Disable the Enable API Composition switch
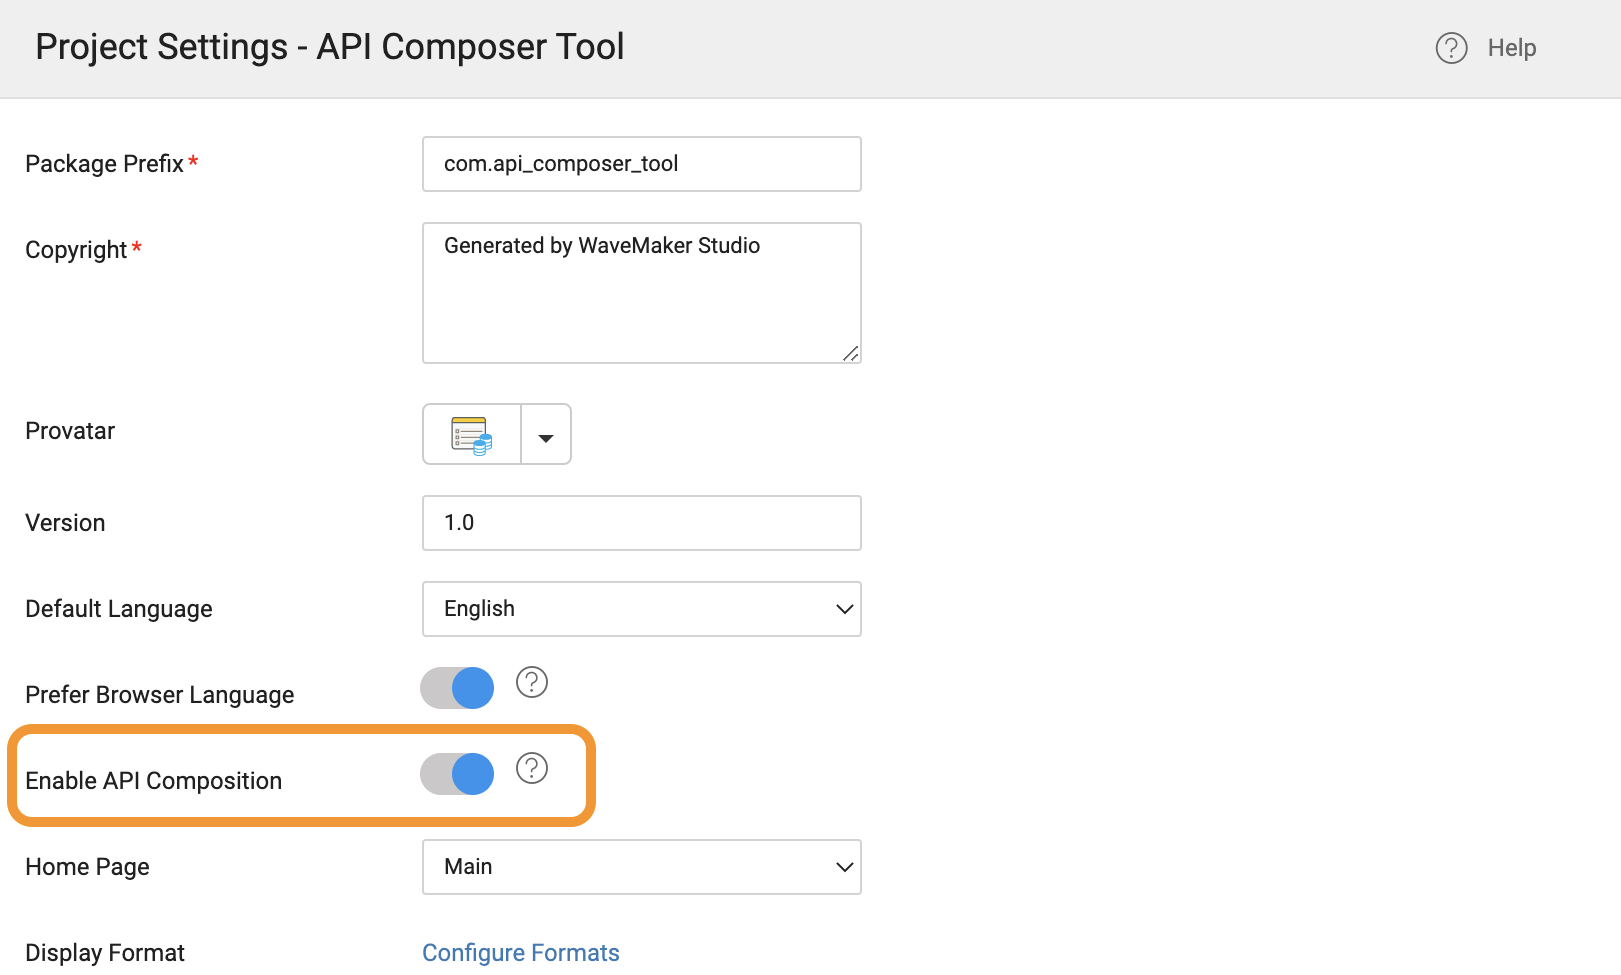 point(458,774)
